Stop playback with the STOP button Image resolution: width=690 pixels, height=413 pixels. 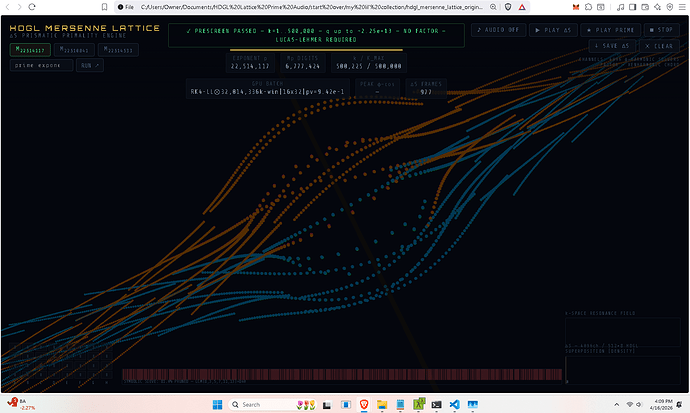tap(660, 30)
